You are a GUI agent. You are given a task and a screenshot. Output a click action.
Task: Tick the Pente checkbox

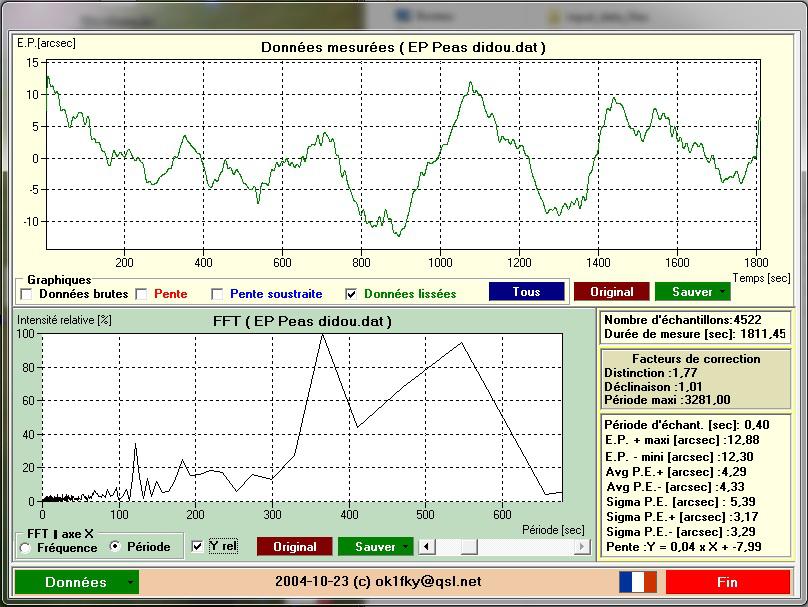click(141, 294)
